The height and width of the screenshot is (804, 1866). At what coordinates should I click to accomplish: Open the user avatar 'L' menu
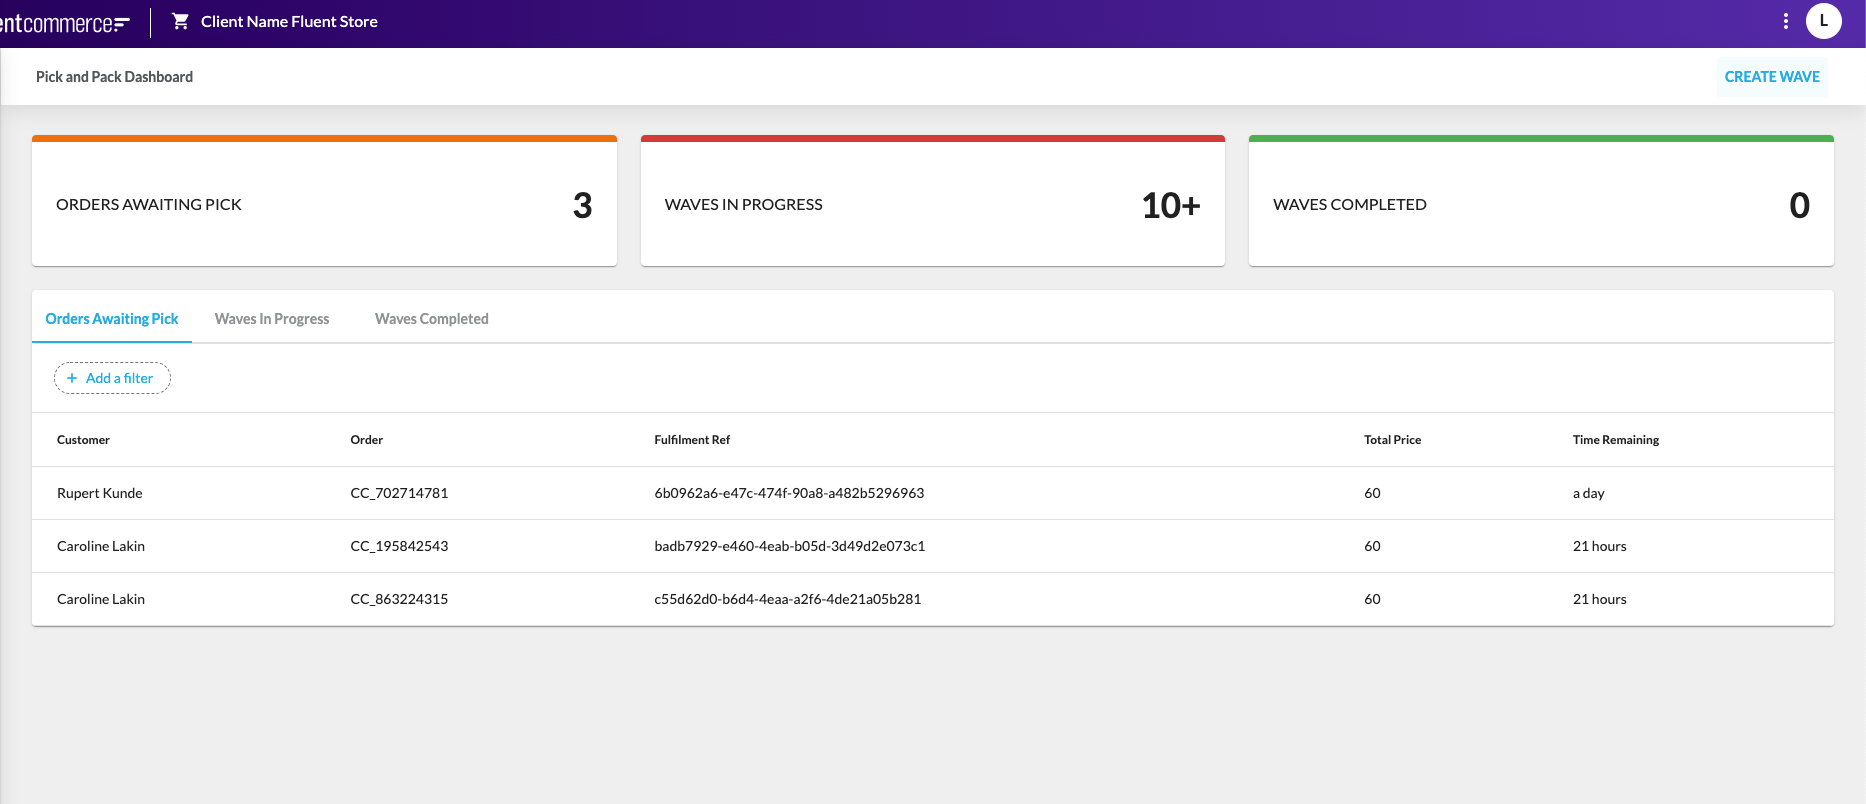point(1823,21)
